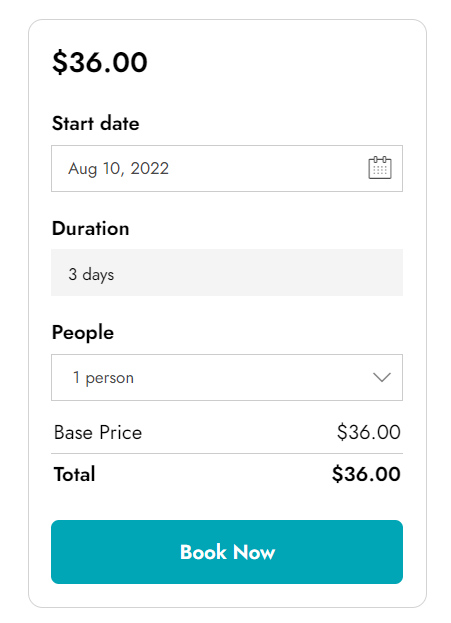Screen dimensions: 451x623
Task: Click the divider line above Total row
Action: (227, 453)
